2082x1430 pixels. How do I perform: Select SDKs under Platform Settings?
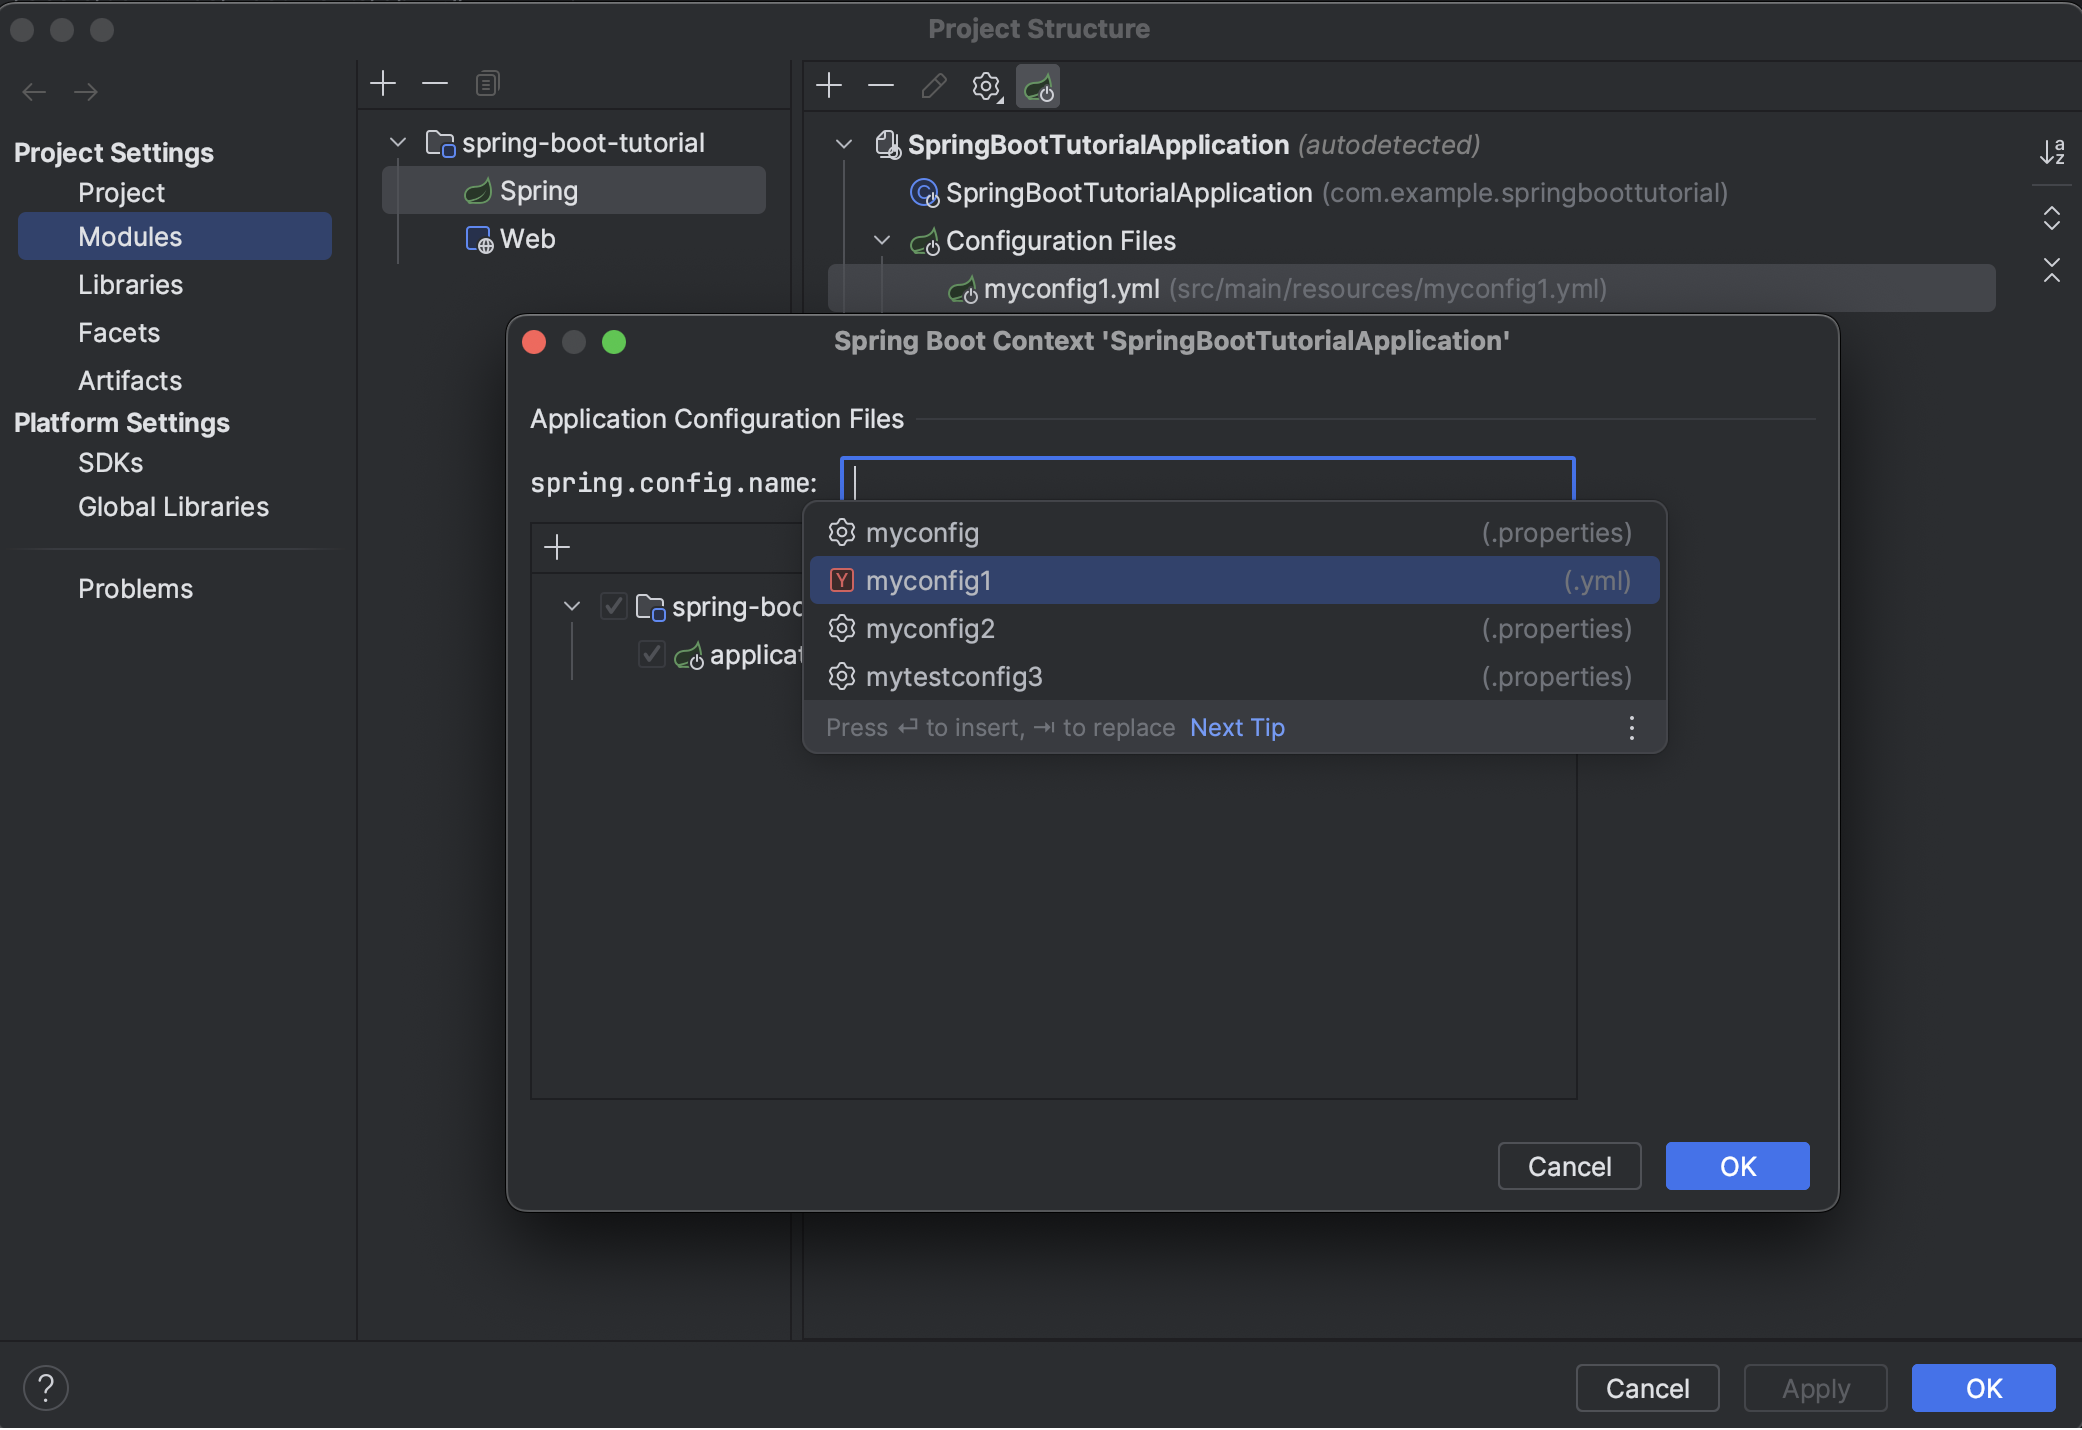tap(109, 462)
